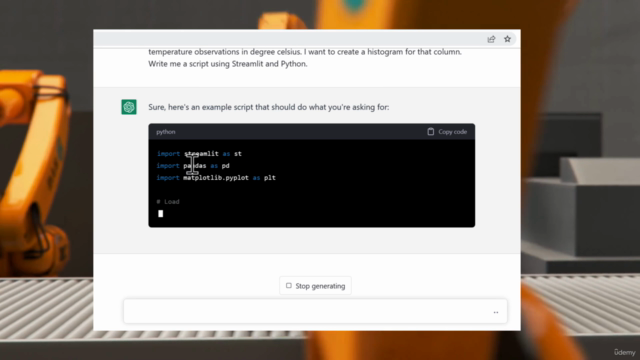Bookmark this page with the star icon

[507, 39]
